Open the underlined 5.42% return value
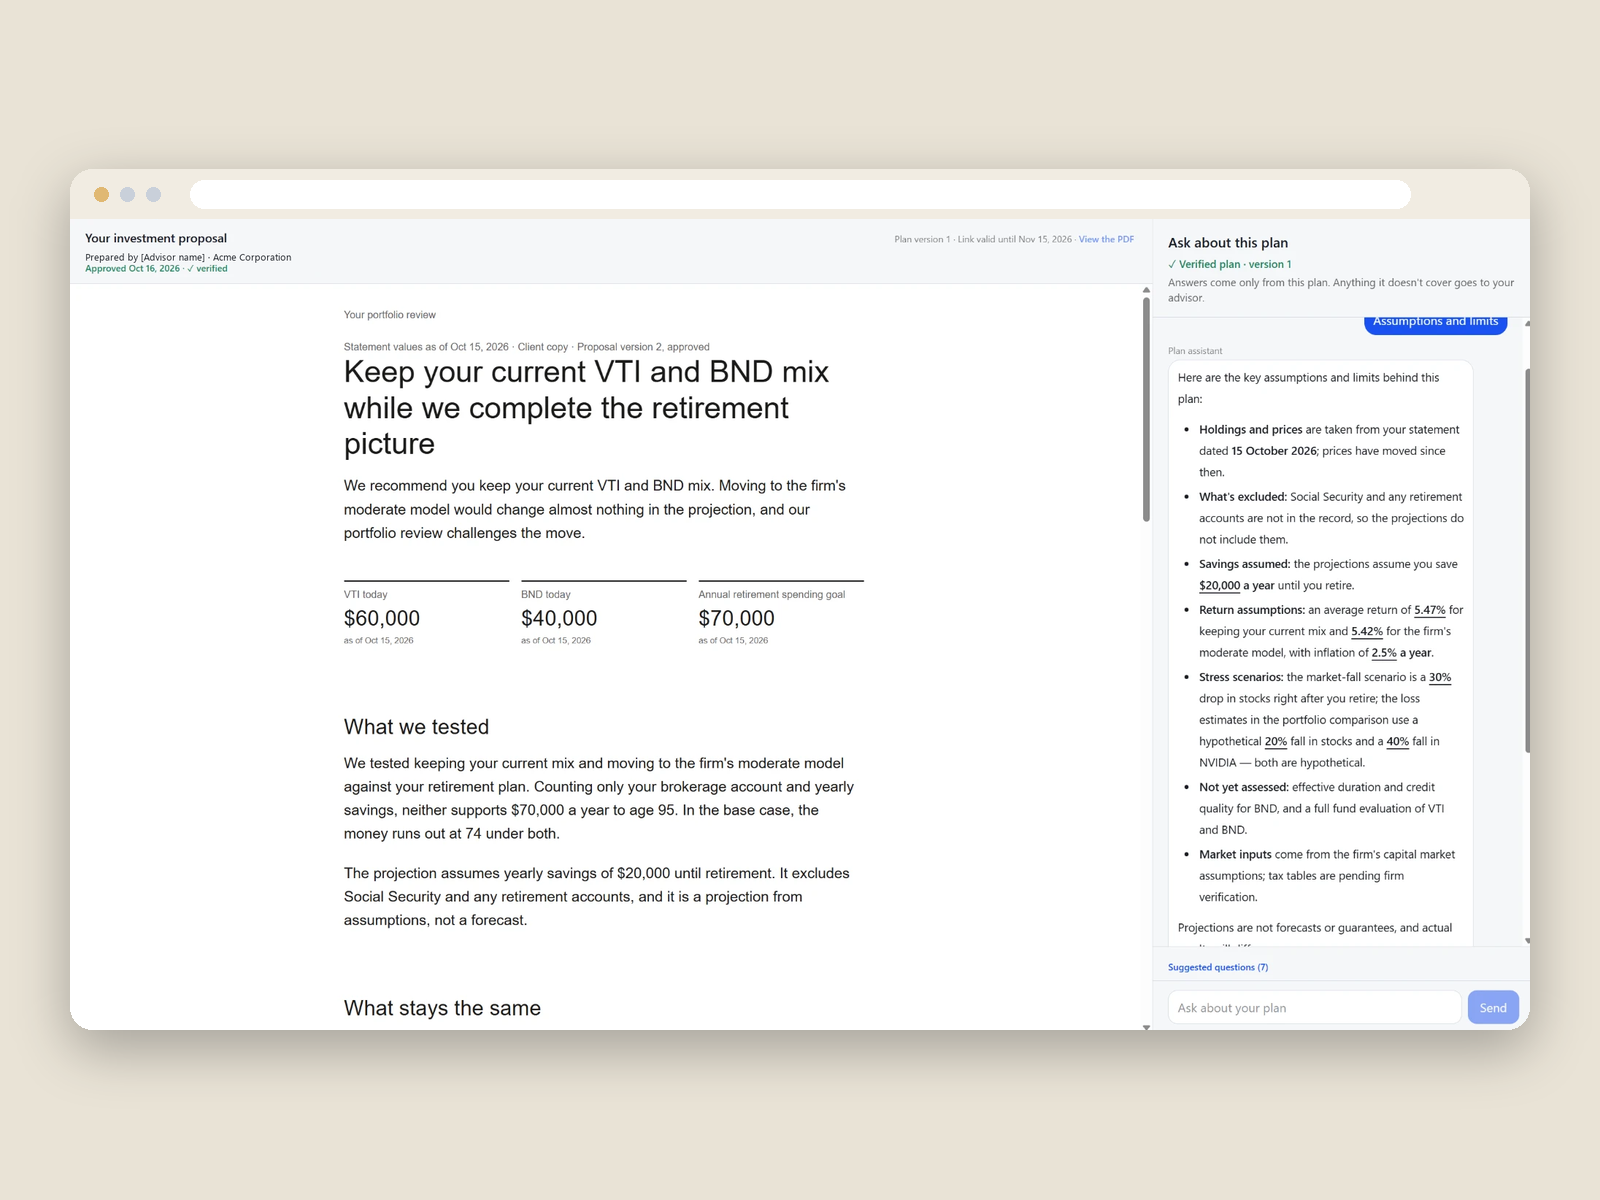Image resolution: width=1600 pixels, height=1200 pixels. pyautogui.click(x=1366, y=632)
